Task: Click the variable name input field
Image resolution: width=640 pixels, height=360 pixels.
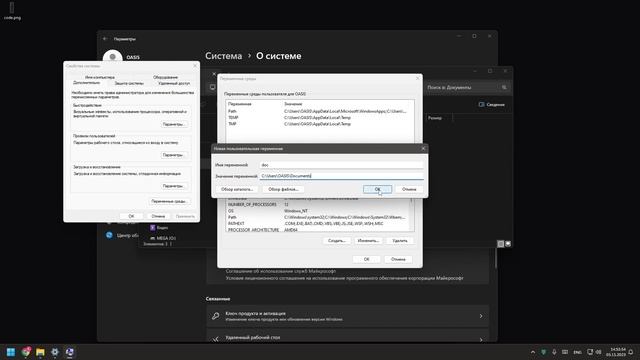Action: coord(341,165)
